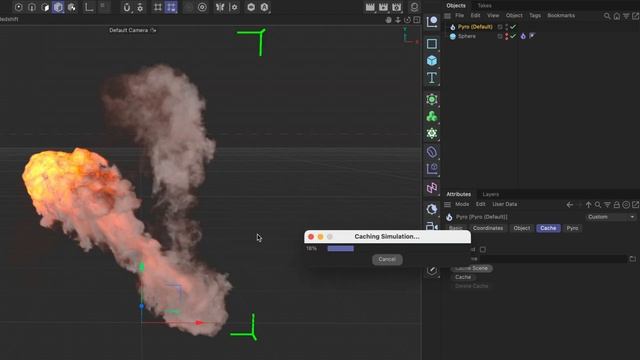Select the cube primitive tool in the side palette

432,61
